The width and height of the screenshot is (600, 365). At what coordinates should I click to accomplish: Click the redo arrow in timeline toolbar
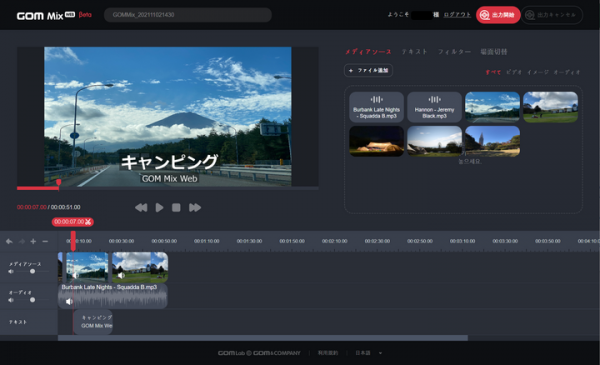click(x=22, y=241)
